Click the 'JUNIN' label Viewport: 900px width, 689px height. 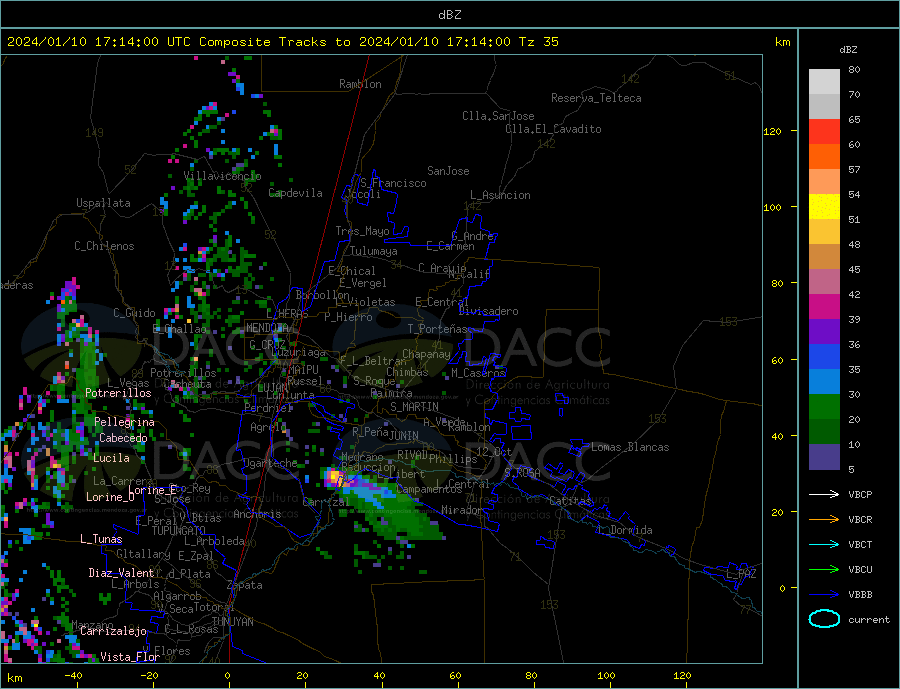point(404,436)
